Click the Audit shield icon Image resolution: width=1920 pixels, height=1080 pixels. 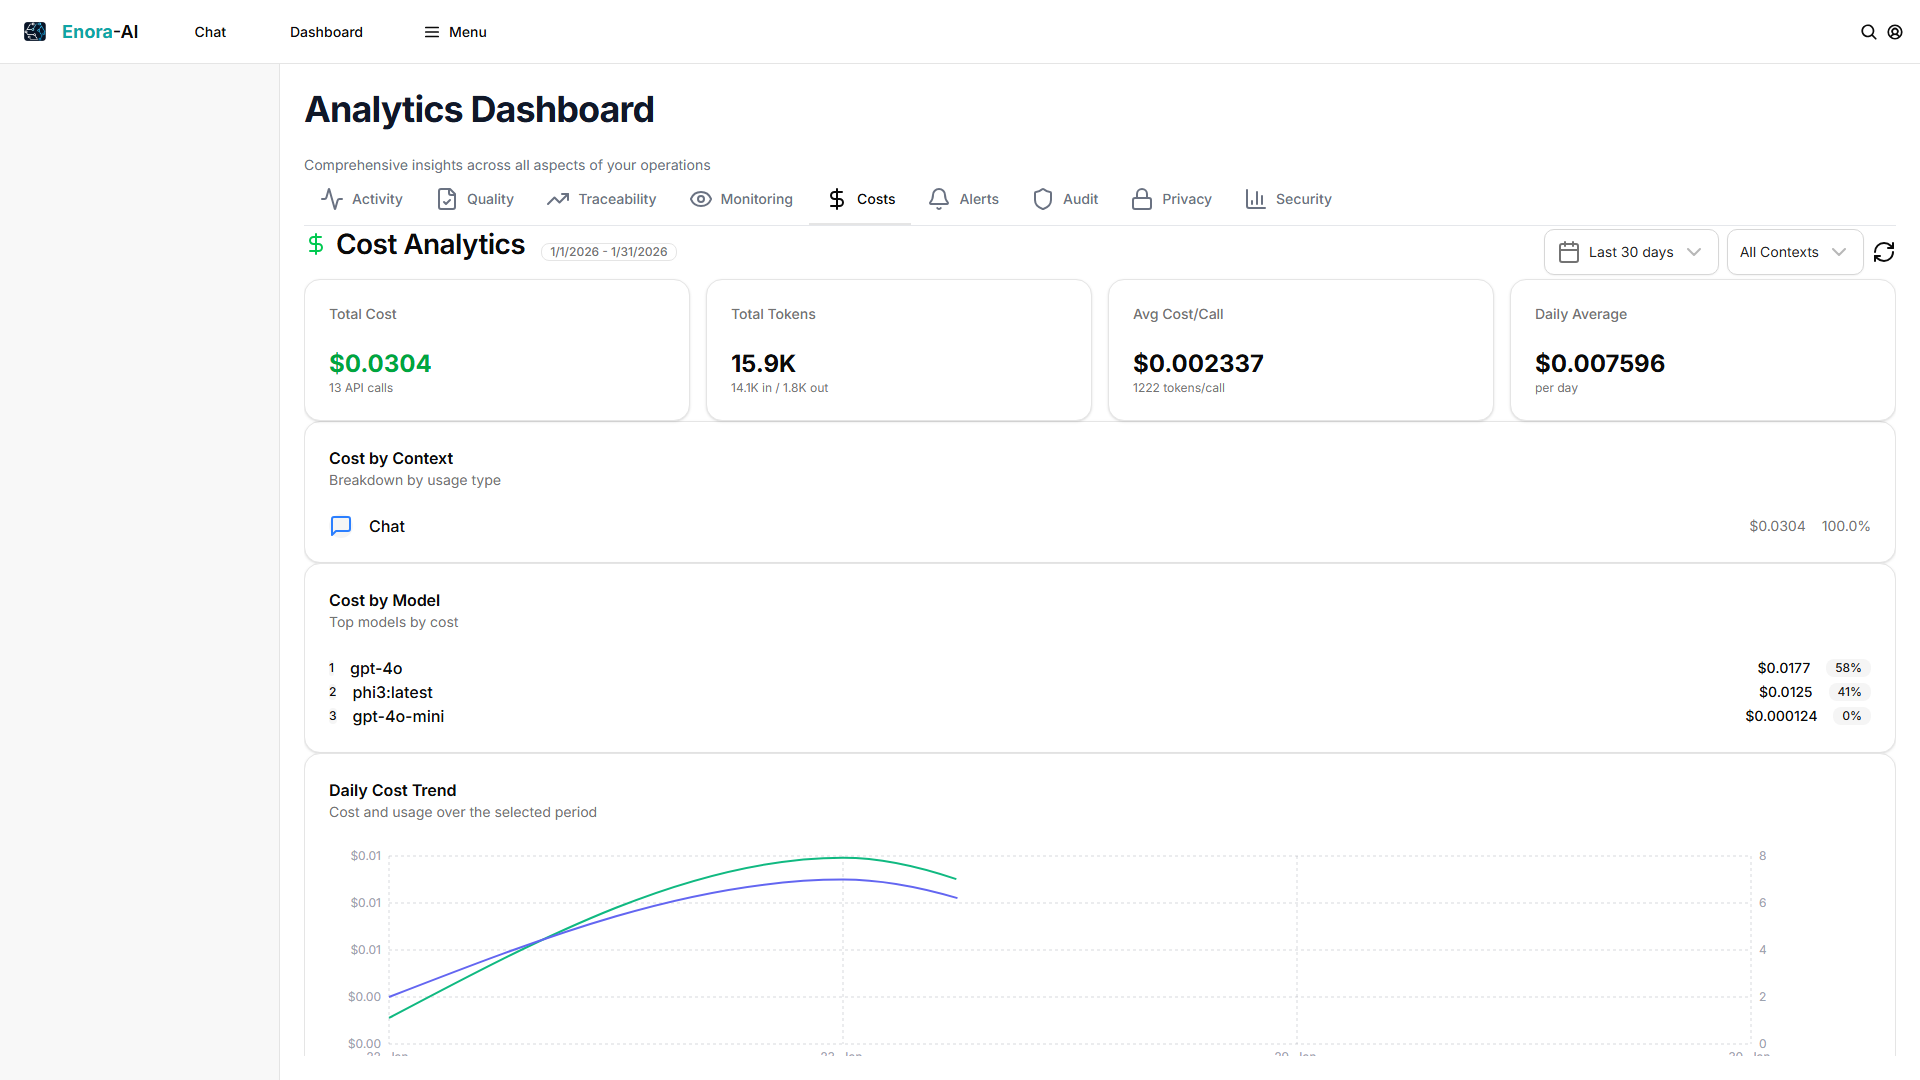coord(1042,199)
